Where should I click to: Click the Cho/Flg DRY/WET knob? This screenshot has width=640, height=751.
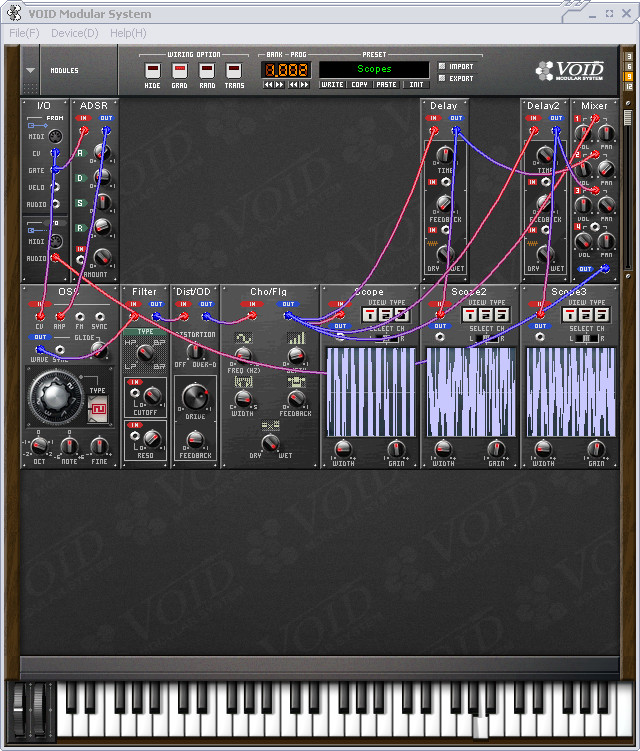click(x=271, y=442)
